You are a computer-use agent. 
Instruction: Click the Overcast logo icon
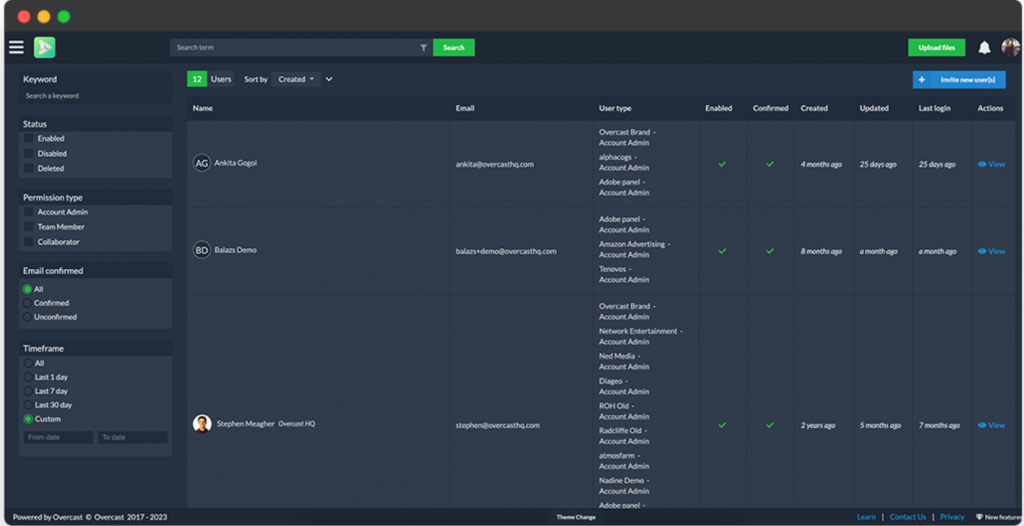pos(44,47)
